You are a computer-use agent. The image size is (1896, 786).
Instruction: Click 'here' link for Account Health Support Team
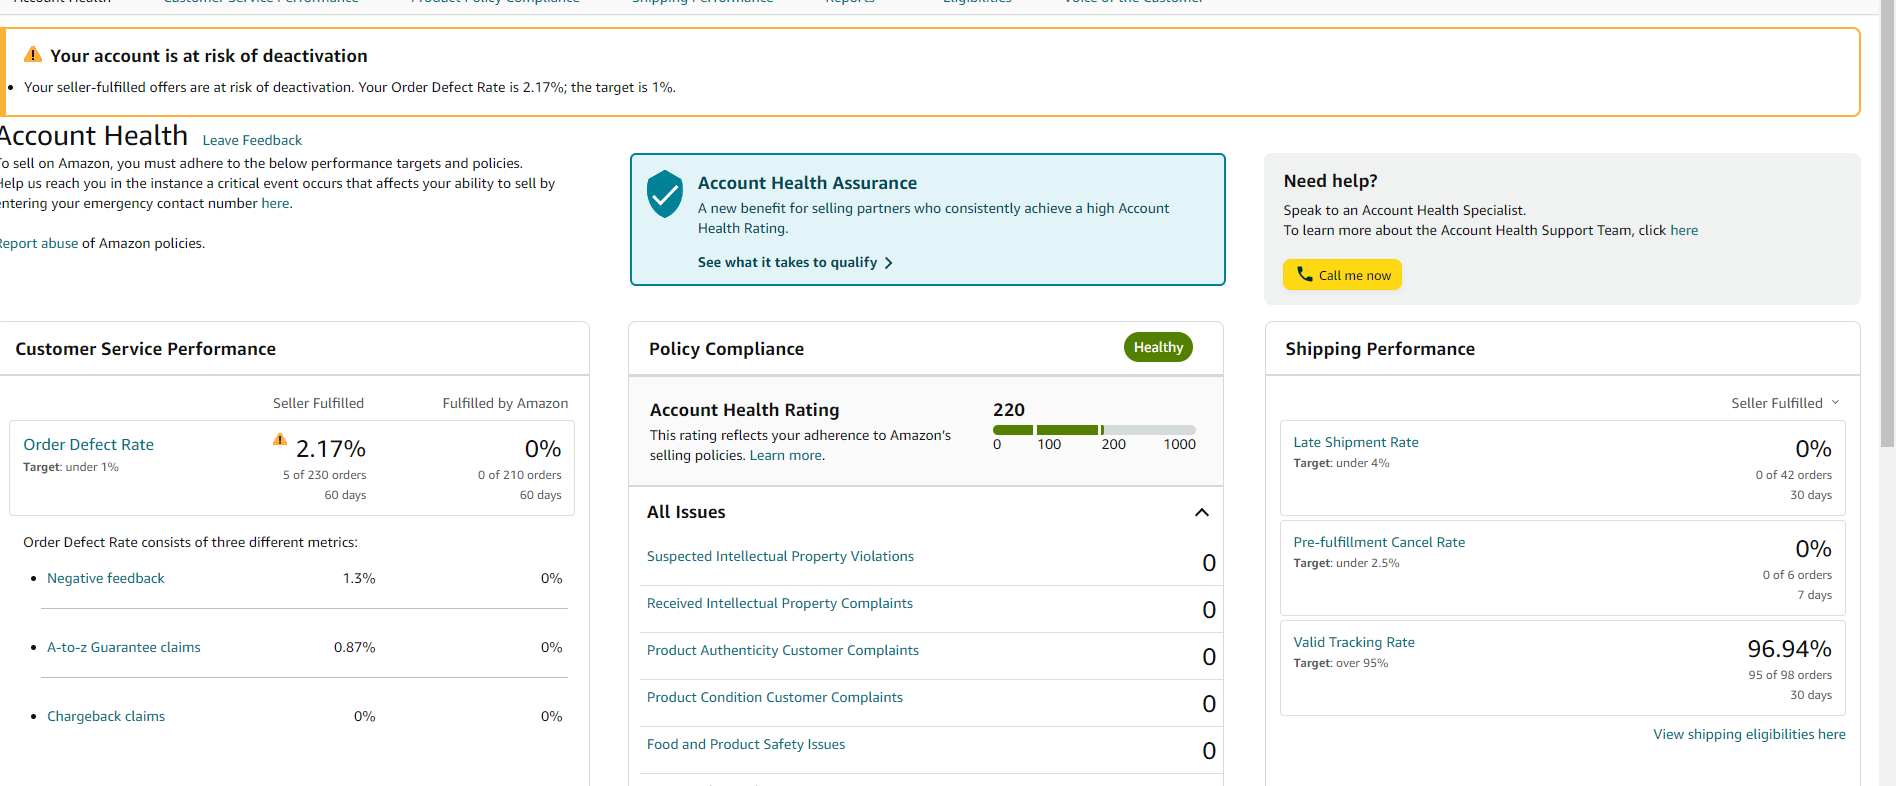pos(1684,230)
